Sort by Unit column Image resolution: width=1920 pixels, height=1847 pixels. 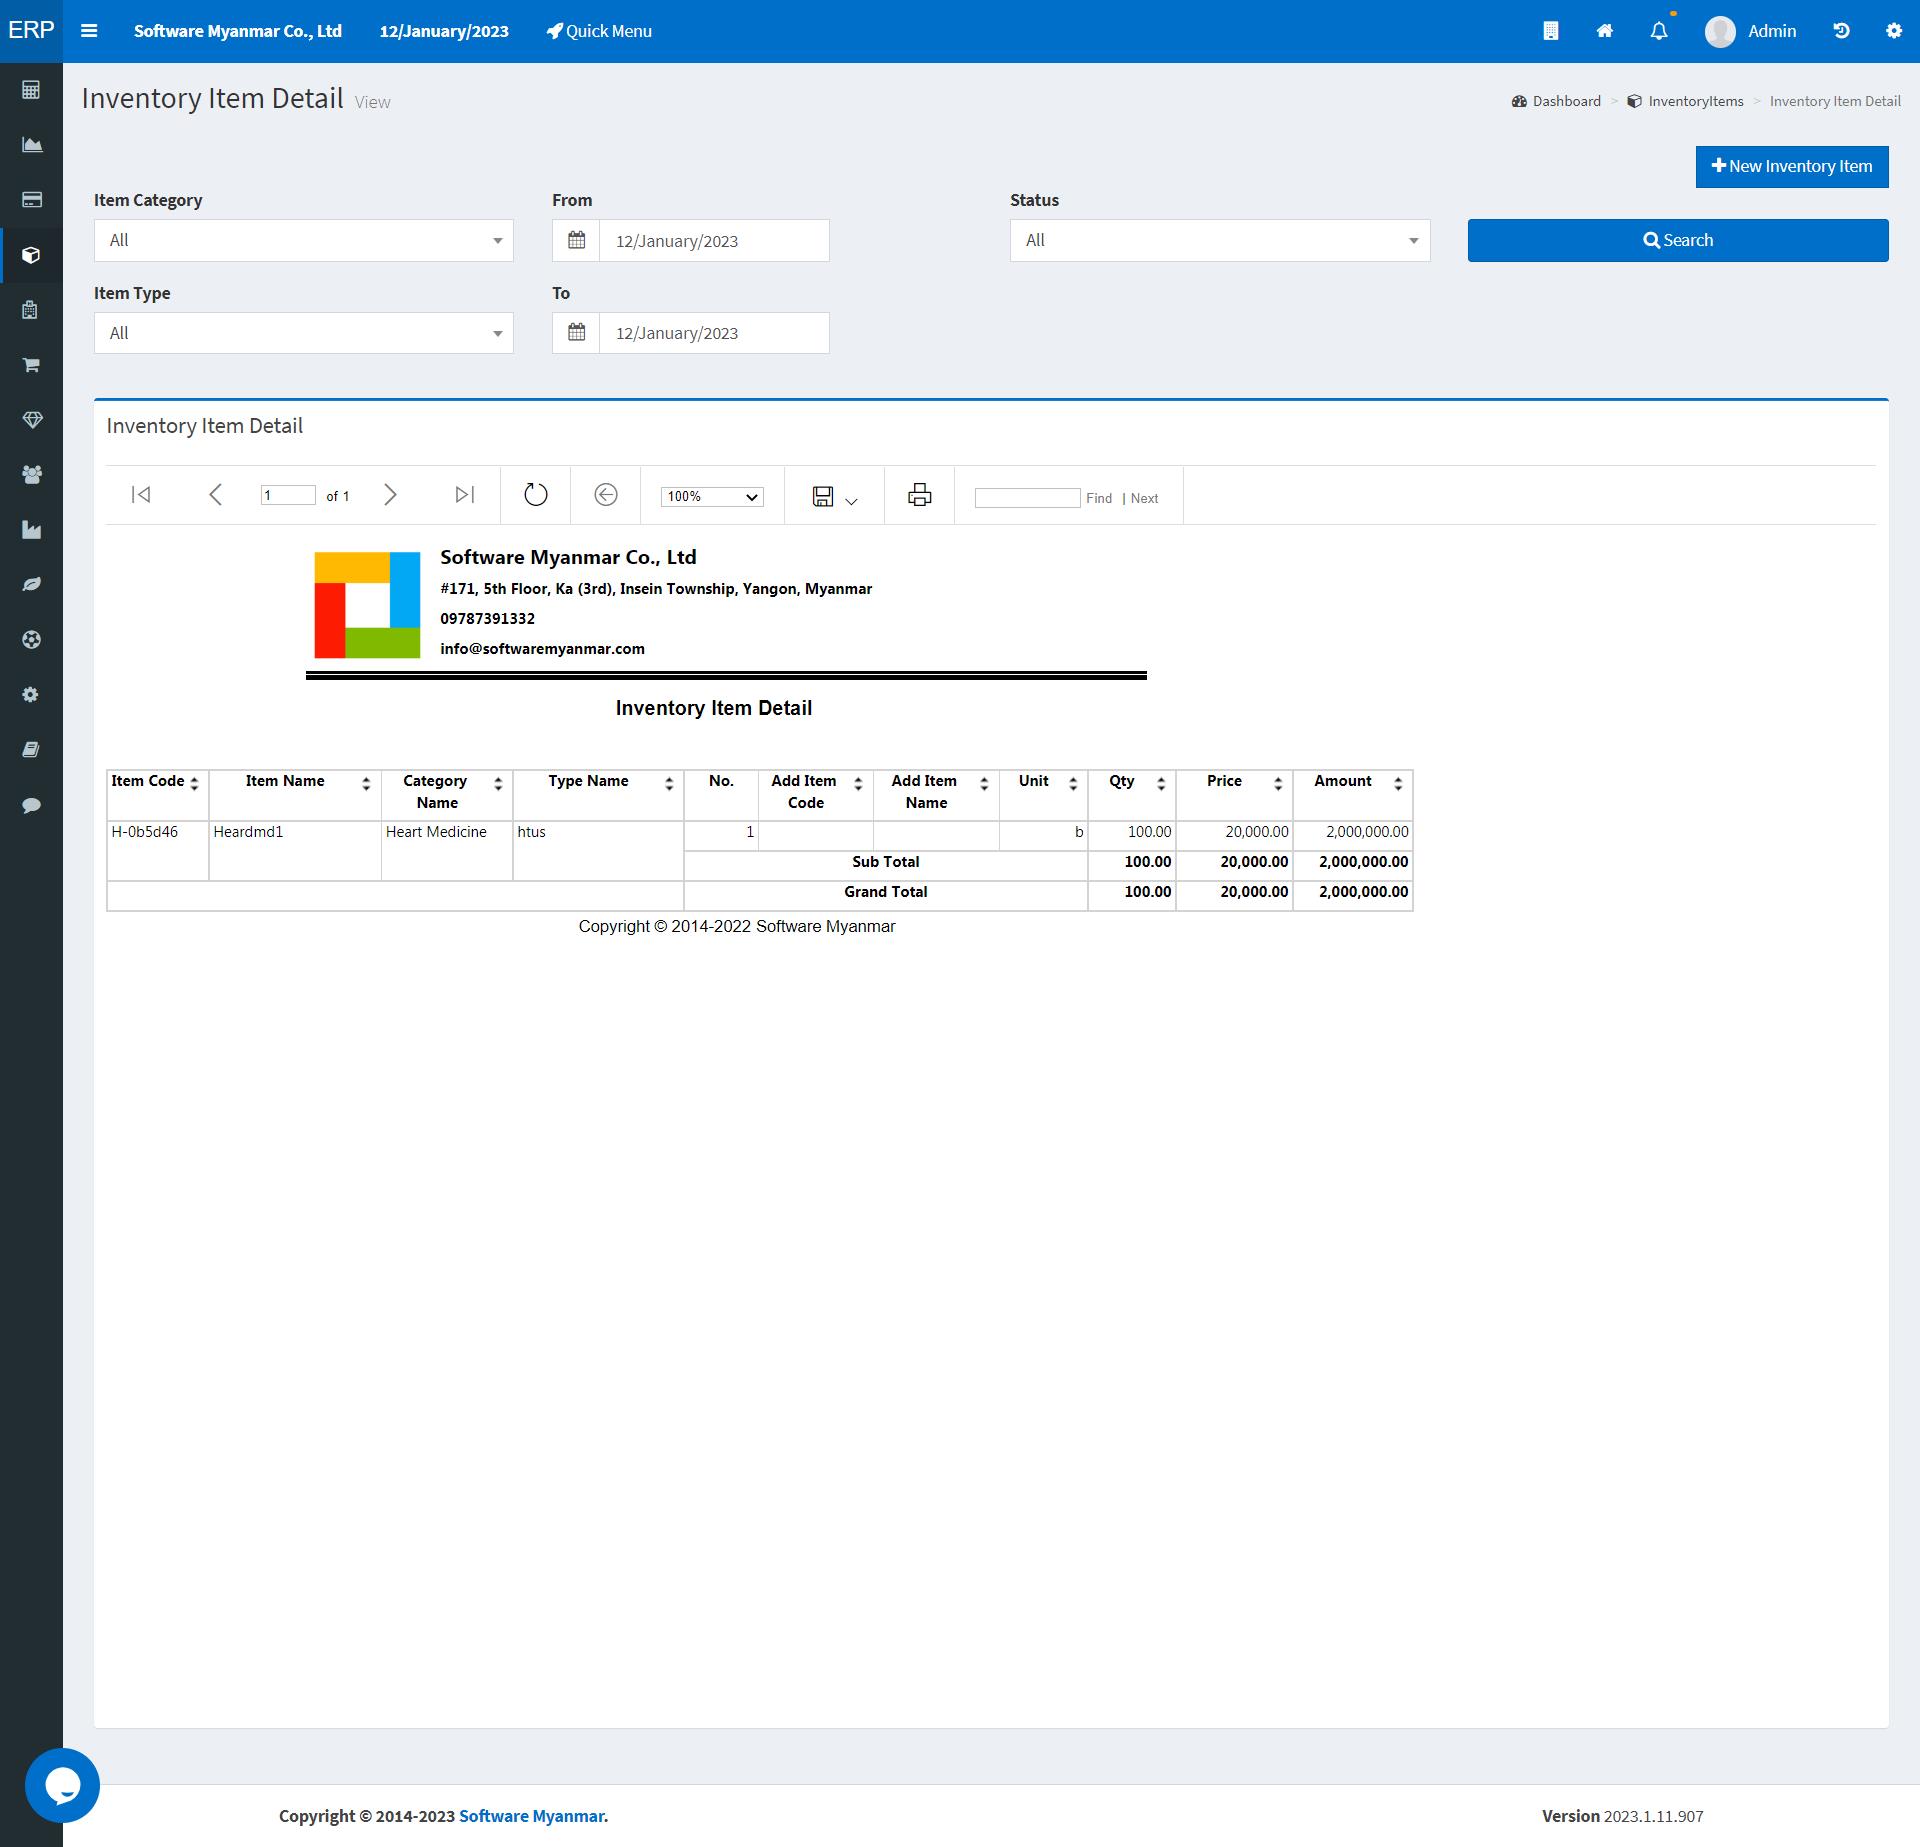pos(1073,784)
